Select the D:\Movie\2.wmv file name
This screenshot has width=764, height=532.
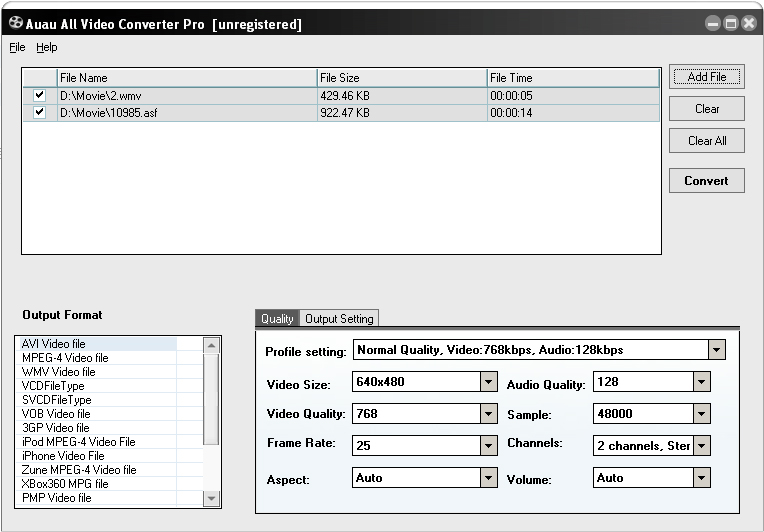(x=100, y=95)
